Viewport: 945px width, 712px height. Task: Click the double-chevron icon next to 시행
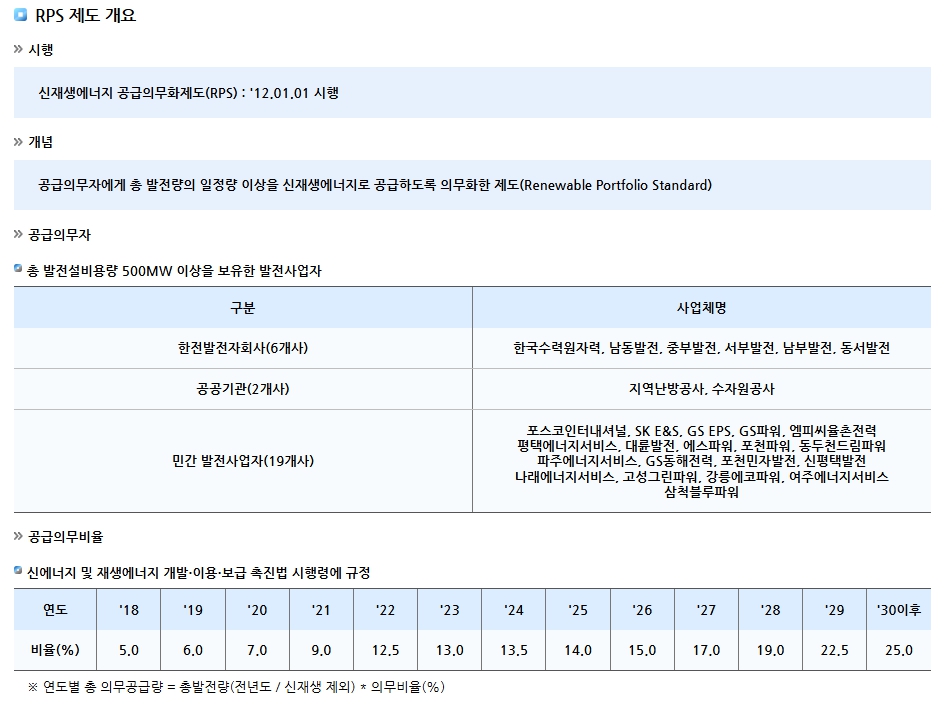pyautogui.click(x=18, y=49)
